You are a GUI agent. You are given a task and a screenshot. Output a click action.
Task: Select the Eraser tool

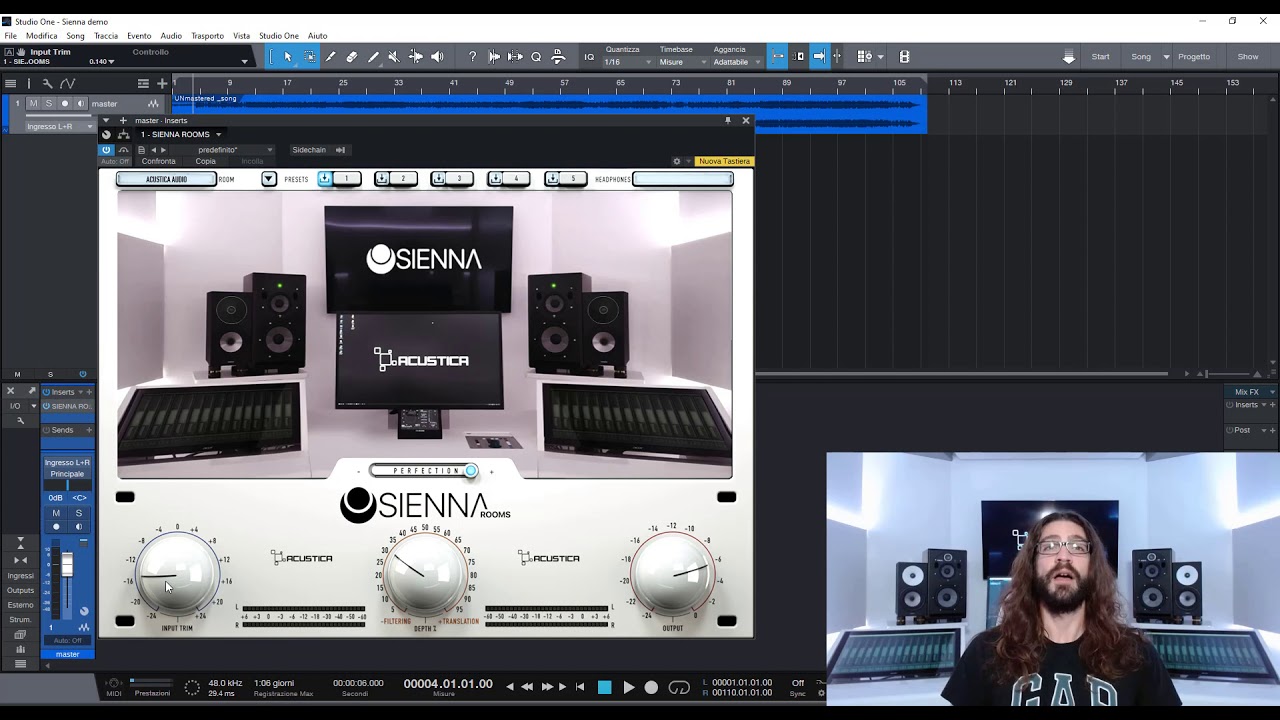pyautogui.click(x=351, y=57)
